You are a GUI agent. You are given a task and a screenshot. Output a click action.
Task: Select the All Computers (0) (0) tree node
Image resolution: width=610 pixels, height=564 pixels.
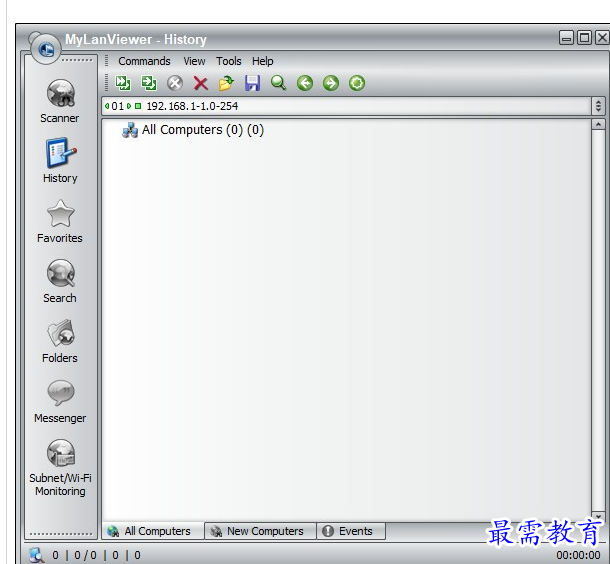(x=193, y=130)
